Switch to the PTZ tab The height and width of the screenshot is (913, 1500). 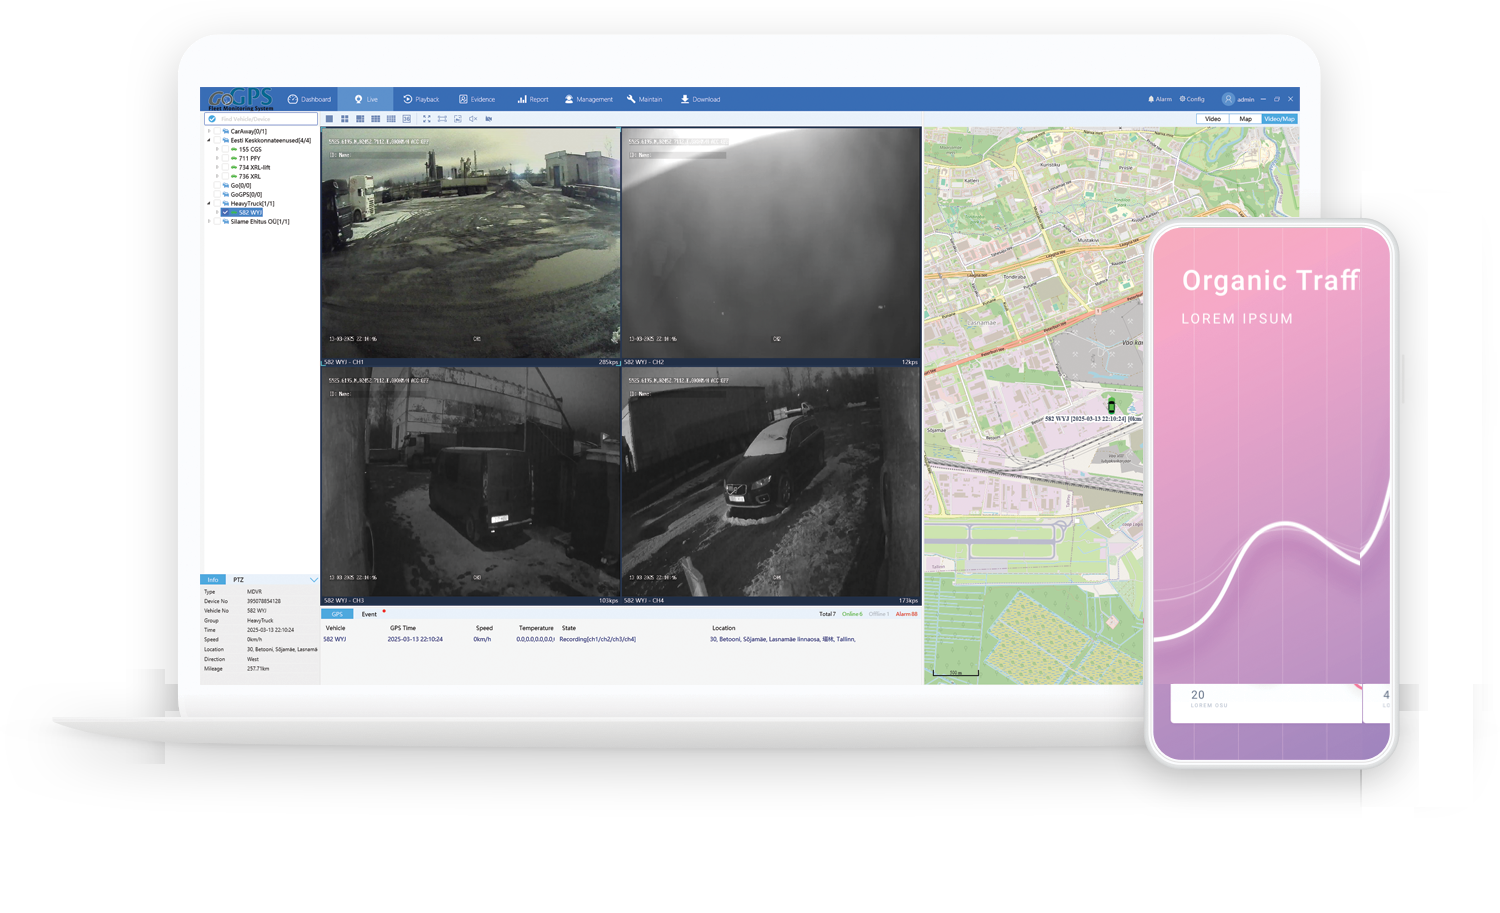pyautogui.click(x=238, y=580)
